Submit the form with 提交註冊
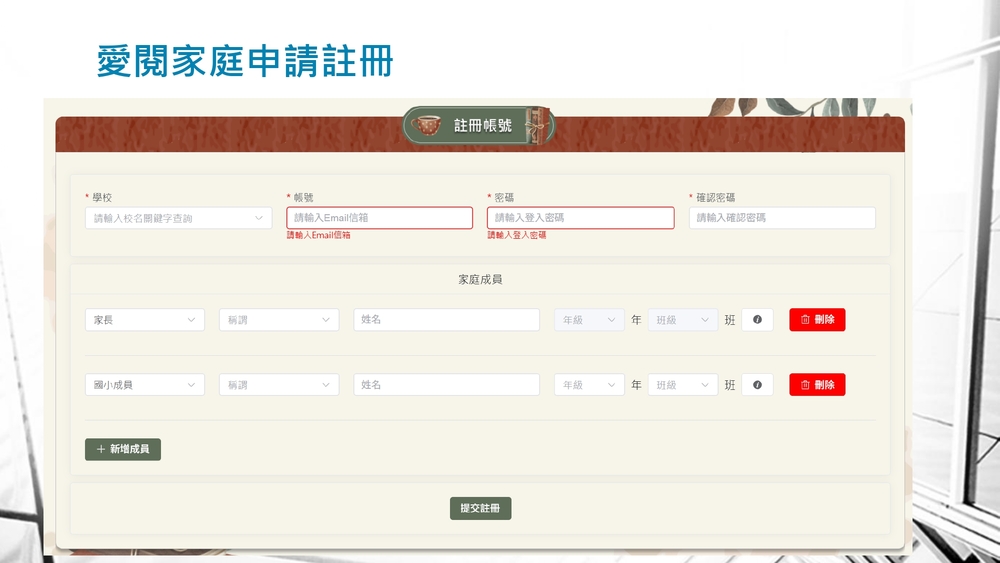This screenshot has height=563, width=1000. (x=480, y=509)
